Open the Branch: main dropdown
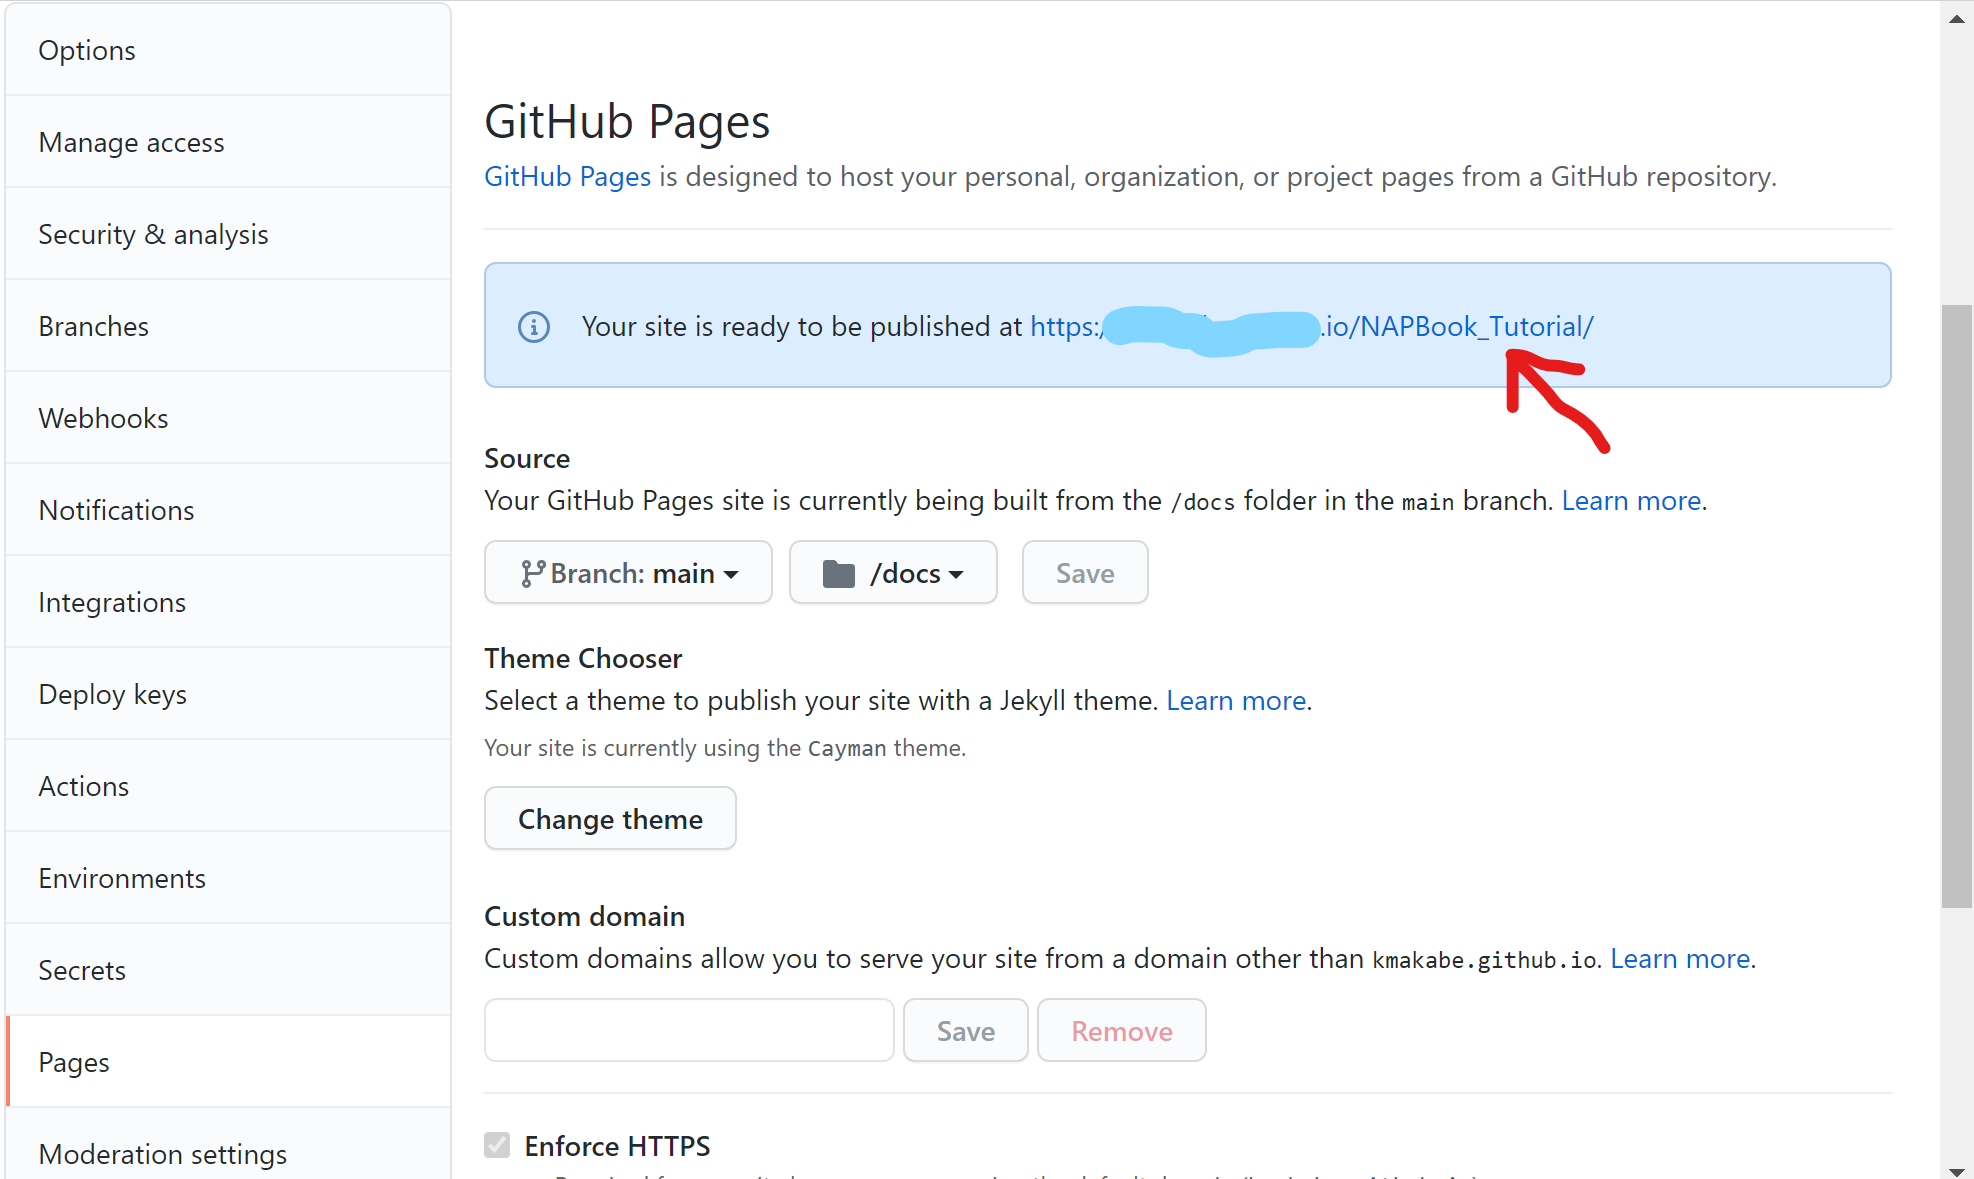Image resolution: width=1974 pixels, height=1179 pixels. point(628,572)
